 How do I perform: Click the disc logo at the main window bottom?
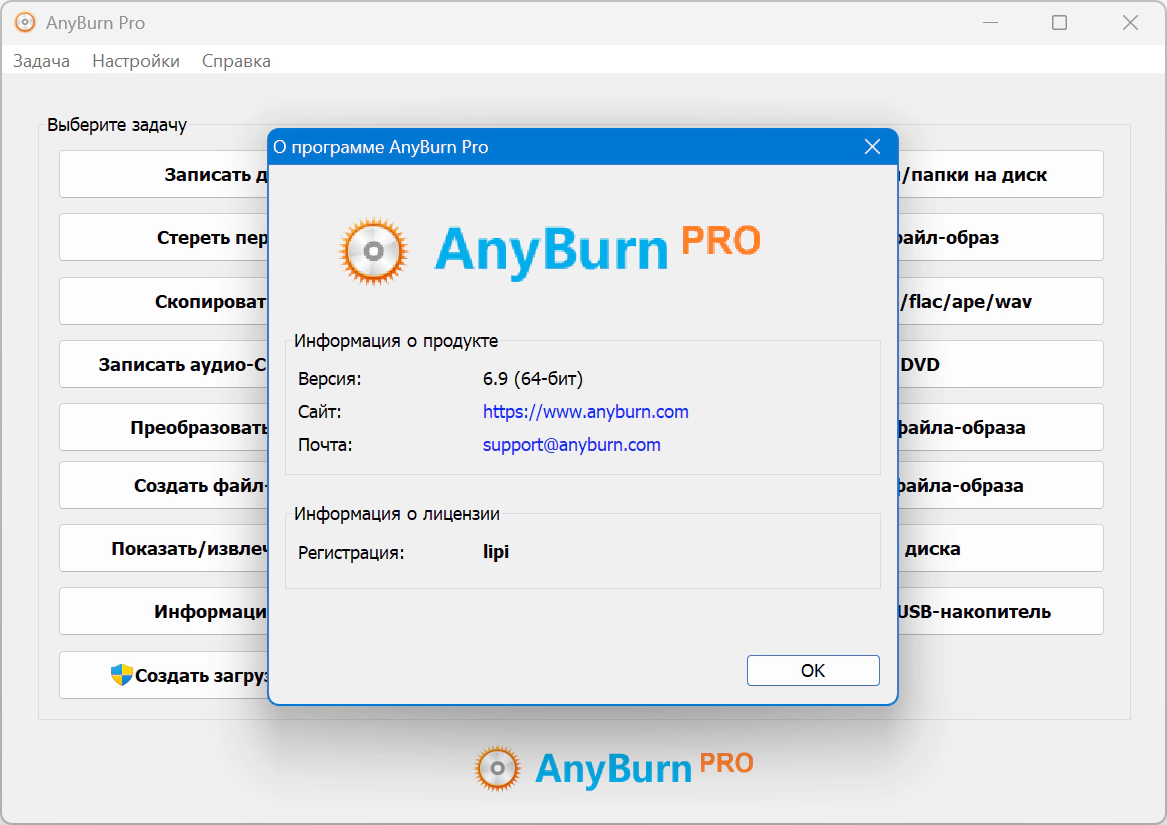[497, 768]
